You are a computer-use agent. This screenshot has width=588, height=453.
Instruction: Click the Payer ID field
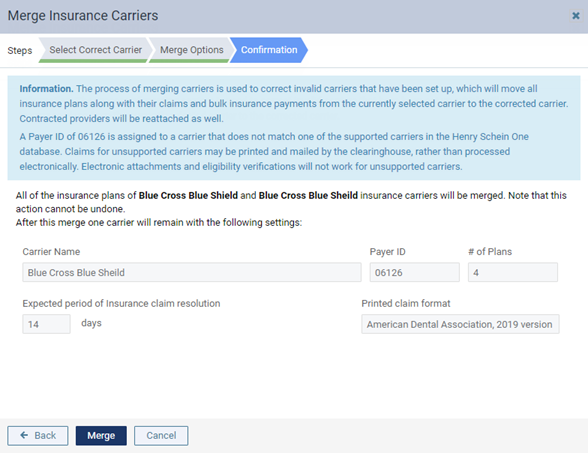point(414,272)
